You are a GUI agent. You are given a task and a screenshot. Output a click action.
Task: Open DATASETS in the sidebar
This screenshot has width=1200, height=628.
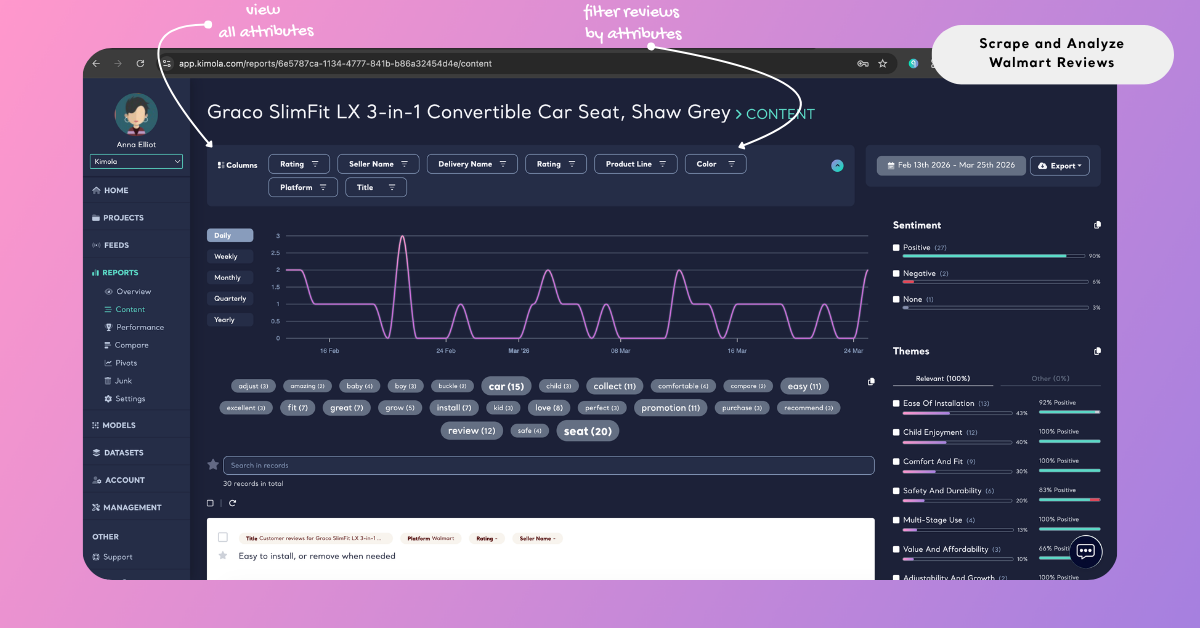117,452
